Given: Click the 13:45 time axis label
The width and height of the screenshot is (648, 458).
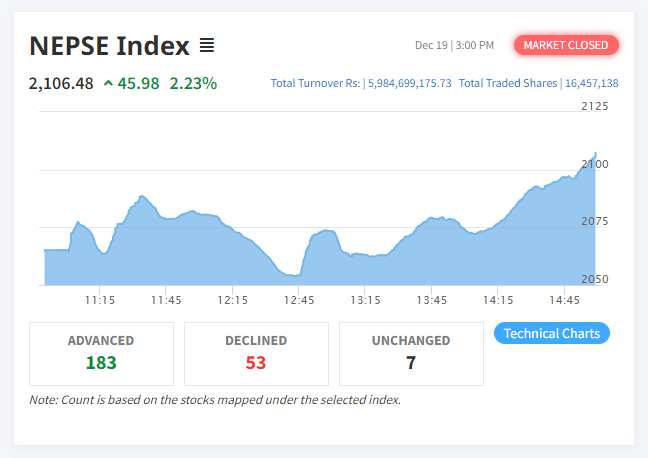Looking at the screenshot, I should coord(432,300).
